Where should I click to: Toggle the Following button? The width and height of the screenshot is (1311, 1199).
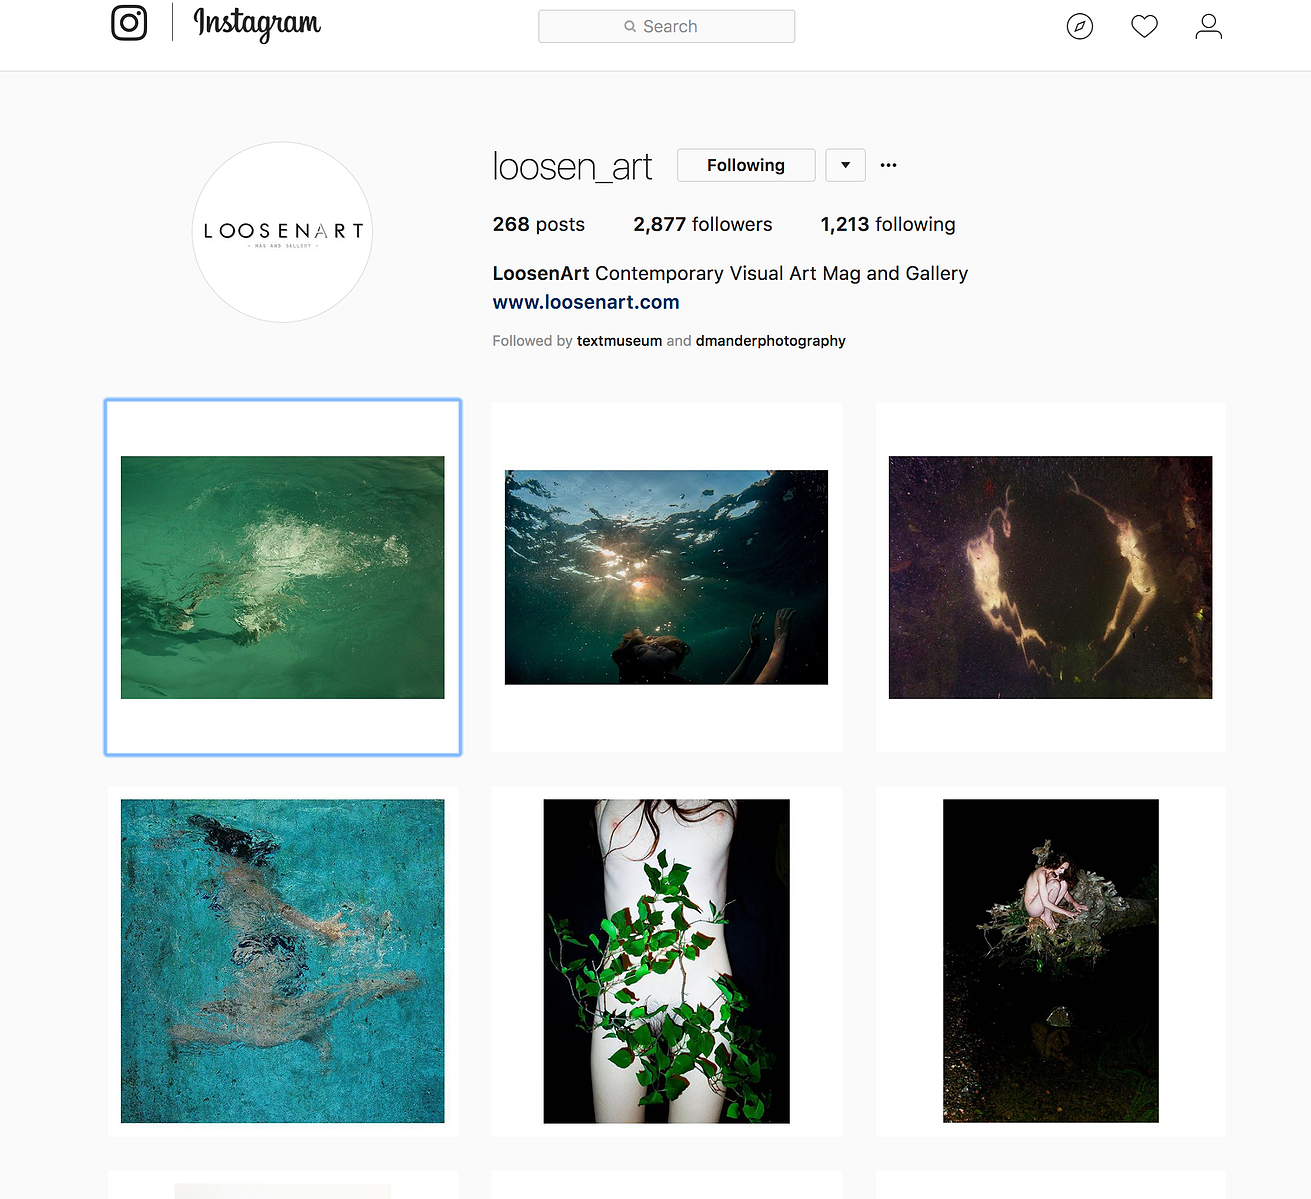[746, 165]
